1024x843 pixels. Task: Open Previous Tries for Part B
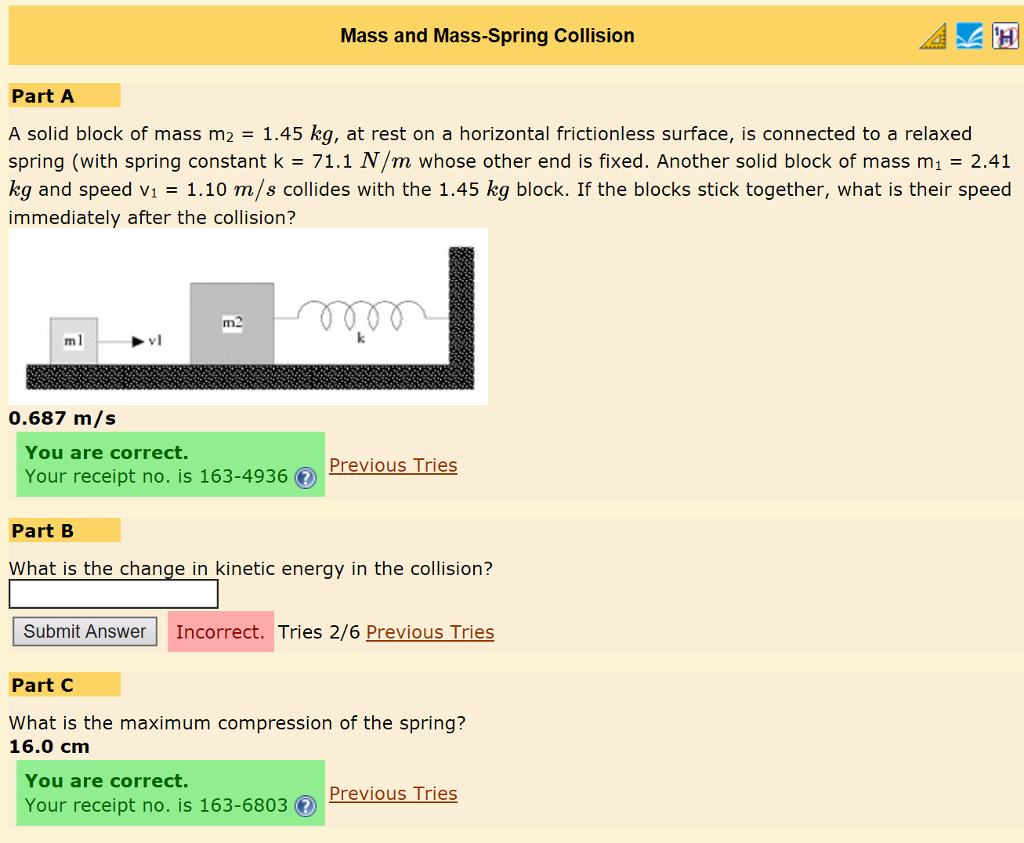(429, 632)
